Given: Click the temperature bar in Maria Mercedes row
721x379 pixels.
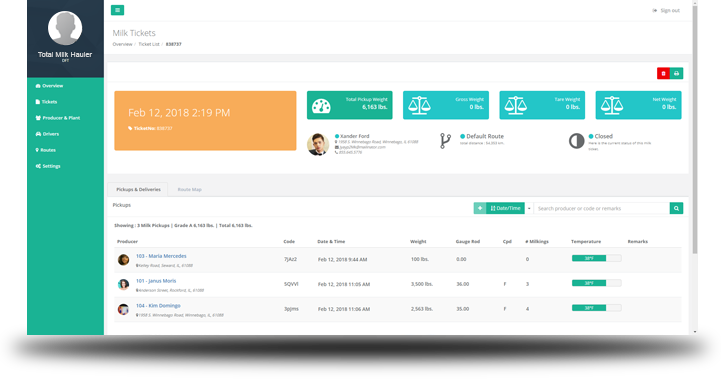Looking at the screenshot, I should pyautogui.click(x=596, y=258).
